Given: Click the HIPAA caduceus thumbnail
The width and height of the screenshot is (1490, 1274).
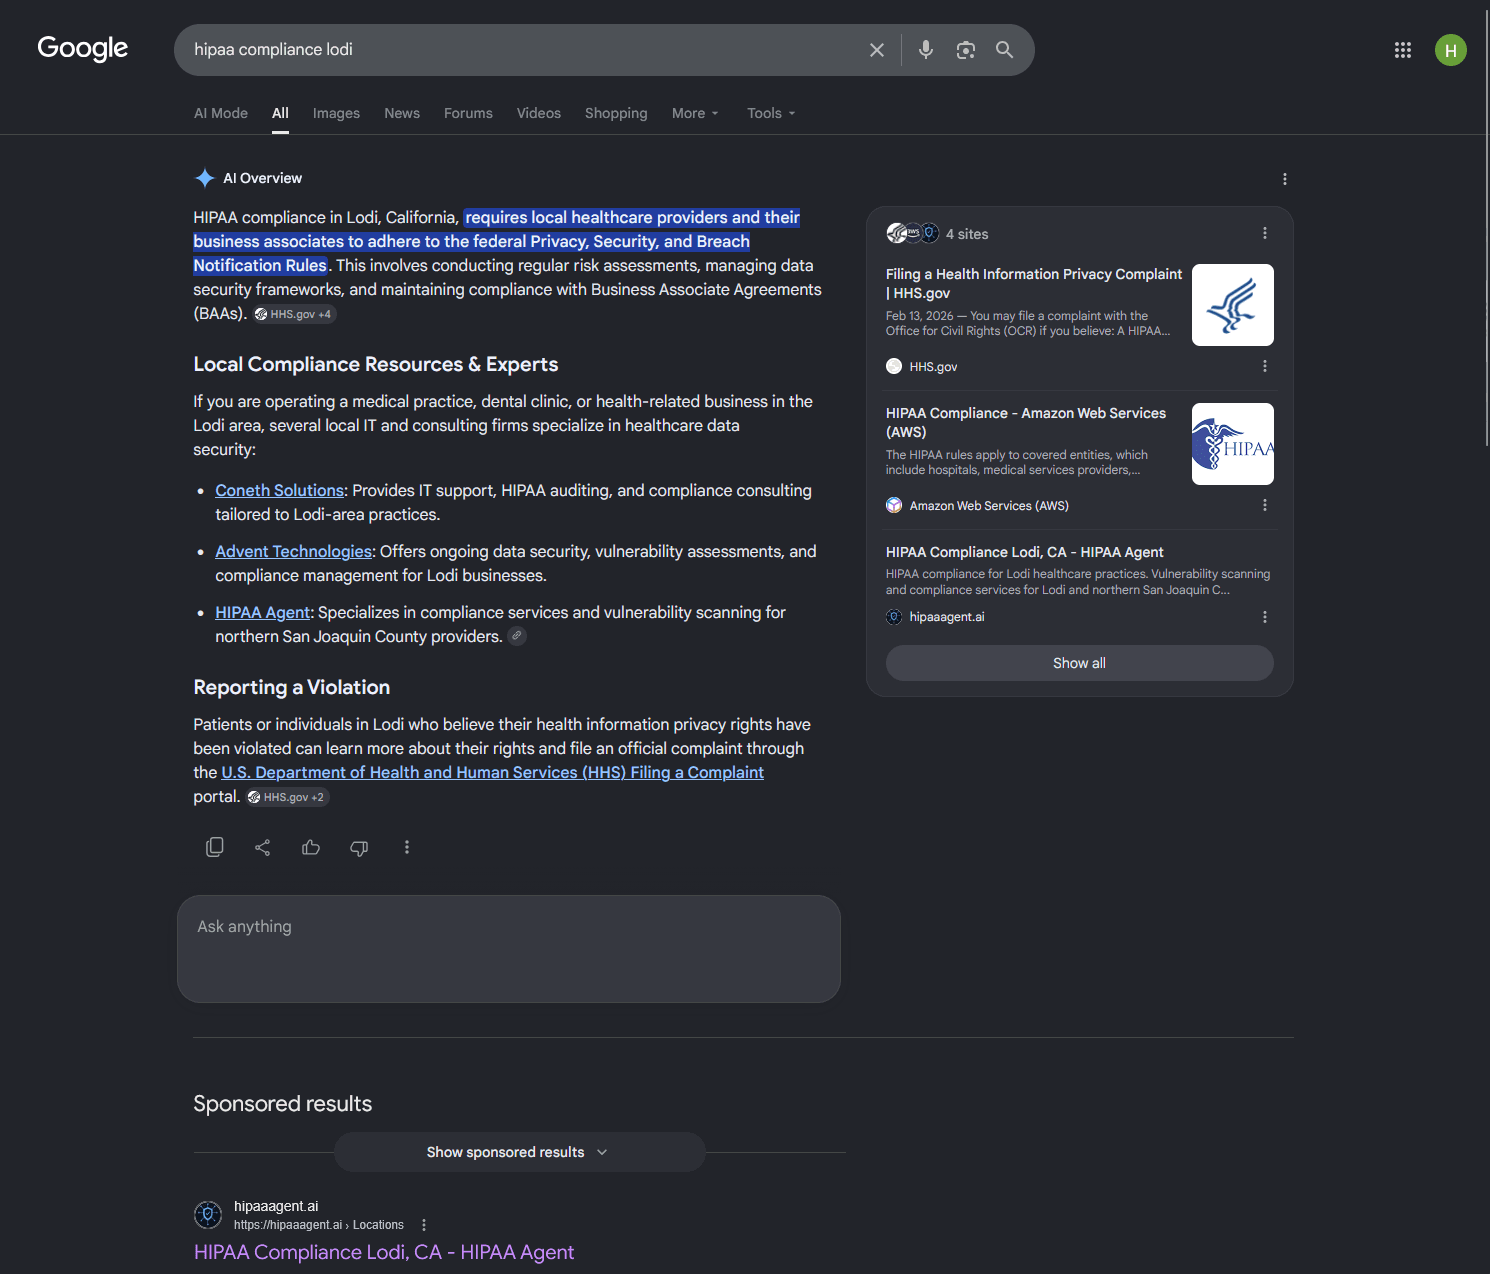Looking at the screenshot, I should click(1233, 444).
